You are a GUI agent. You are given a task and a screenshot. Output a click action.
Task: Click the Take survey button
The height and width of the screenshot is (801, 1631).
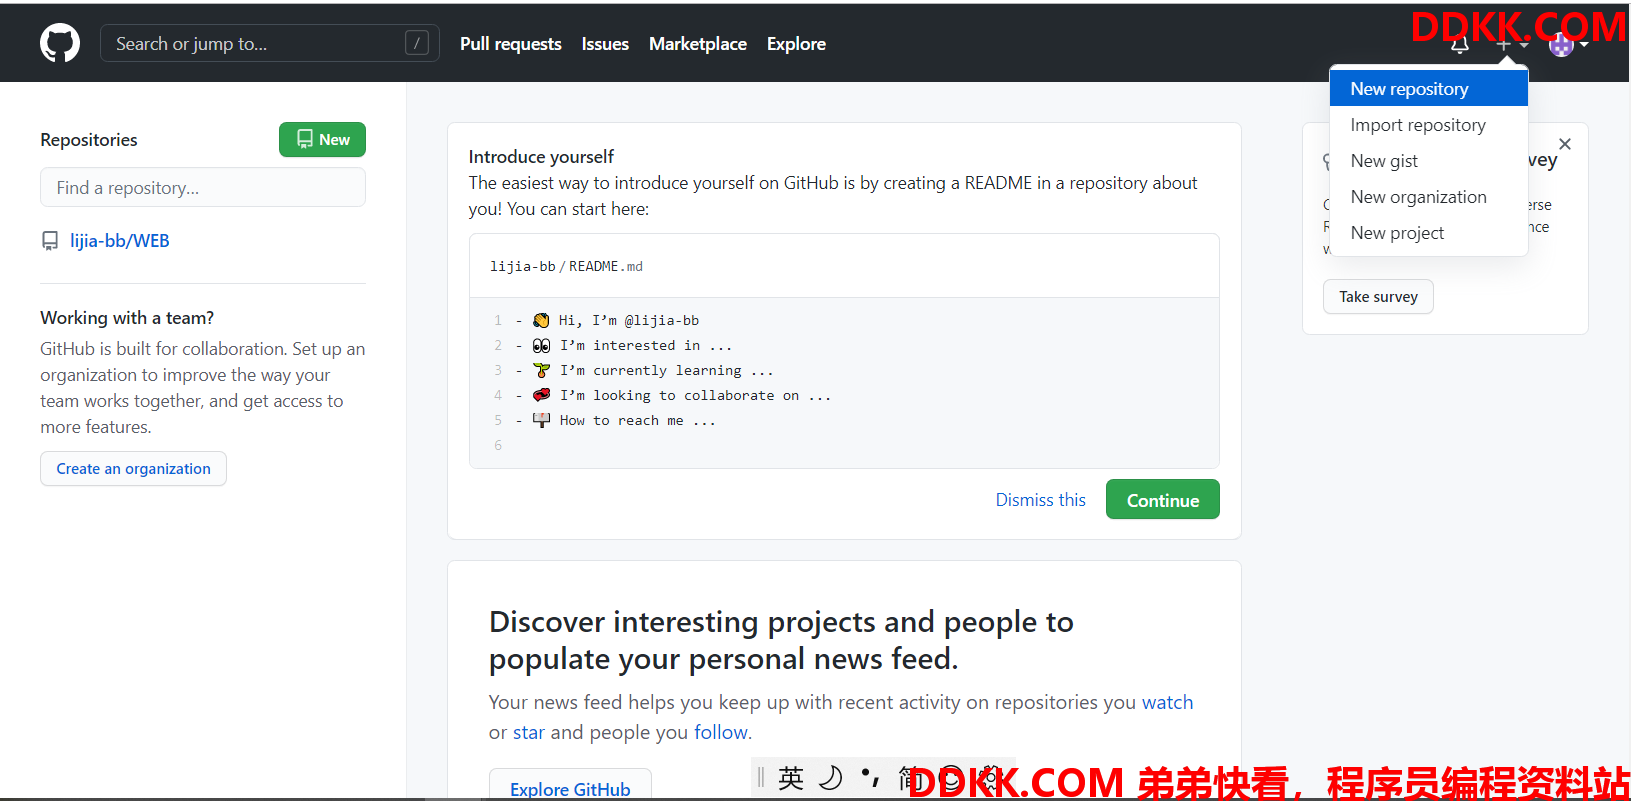tap(1378, 297)
